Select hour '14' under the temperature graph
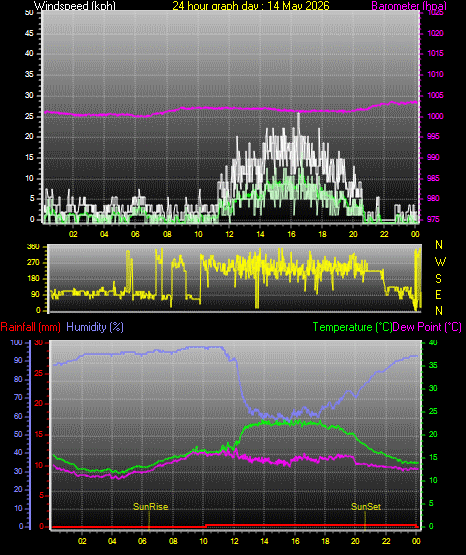 pyautogui.click(x=264, y=541)
